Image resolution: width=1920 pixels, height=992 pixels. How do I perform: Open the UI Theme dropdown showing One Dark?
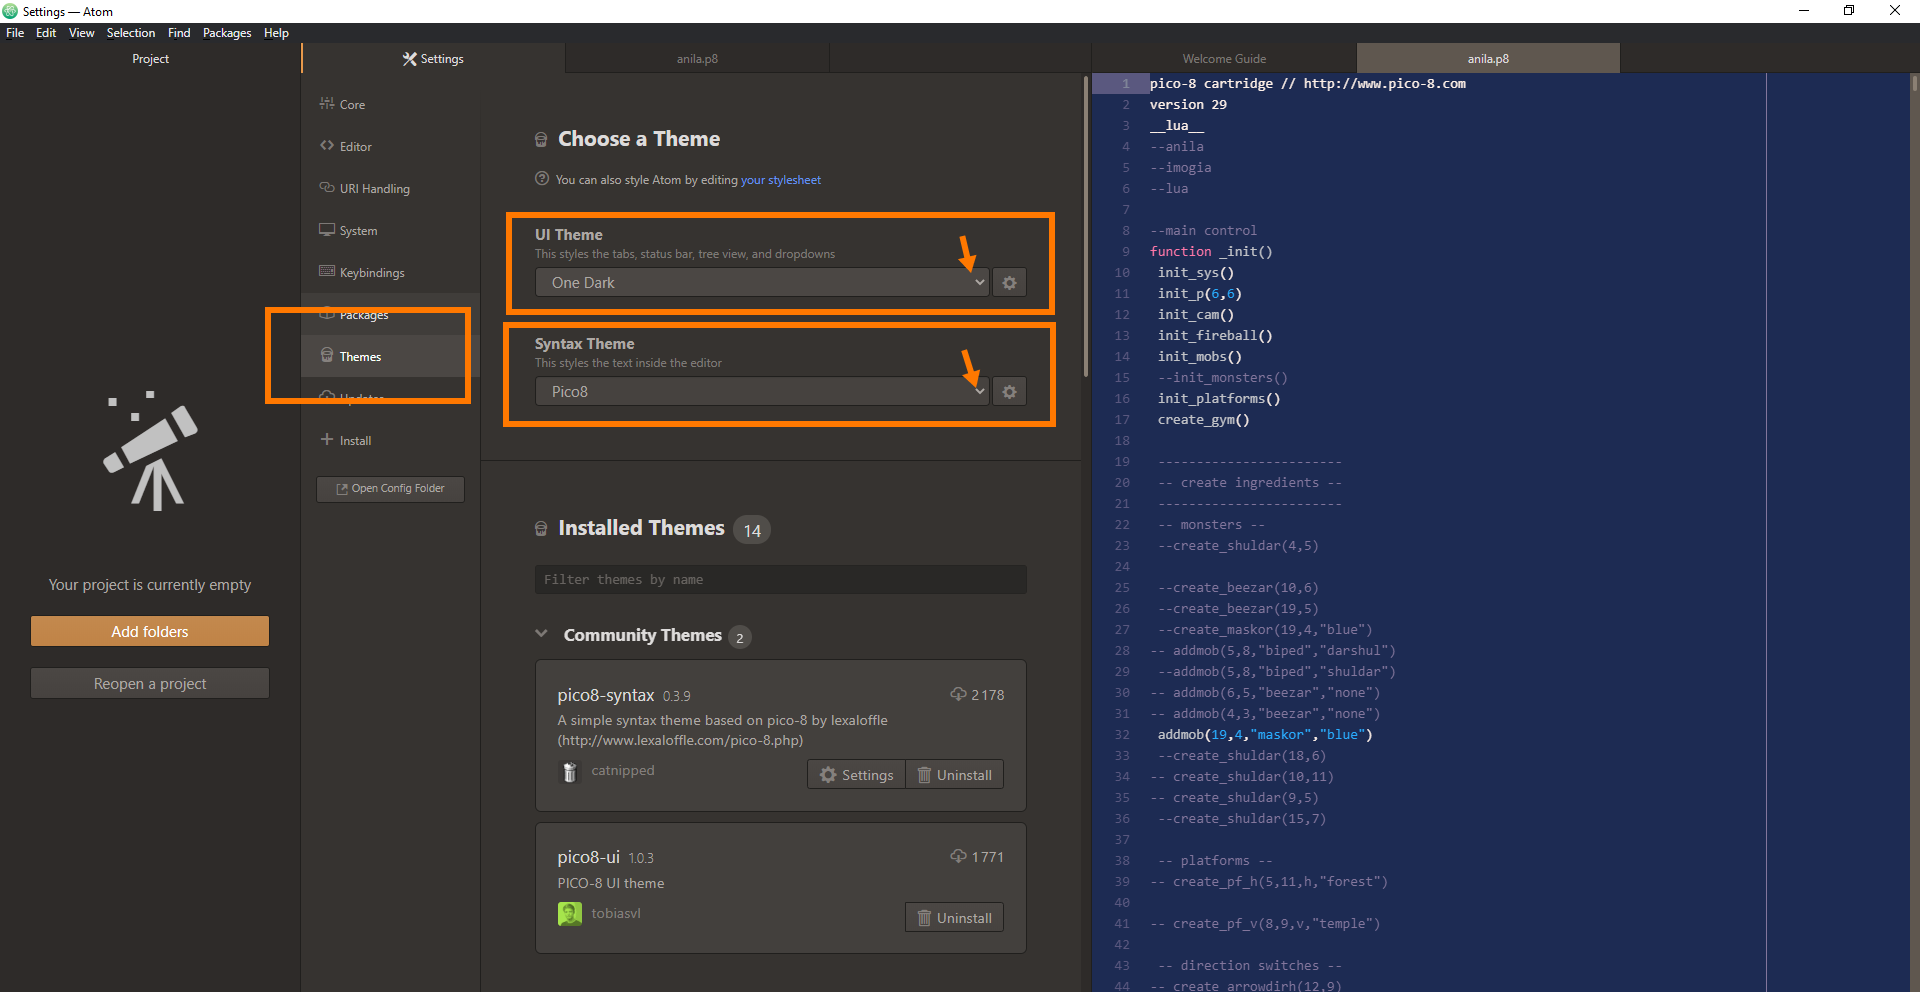point(762,283)
